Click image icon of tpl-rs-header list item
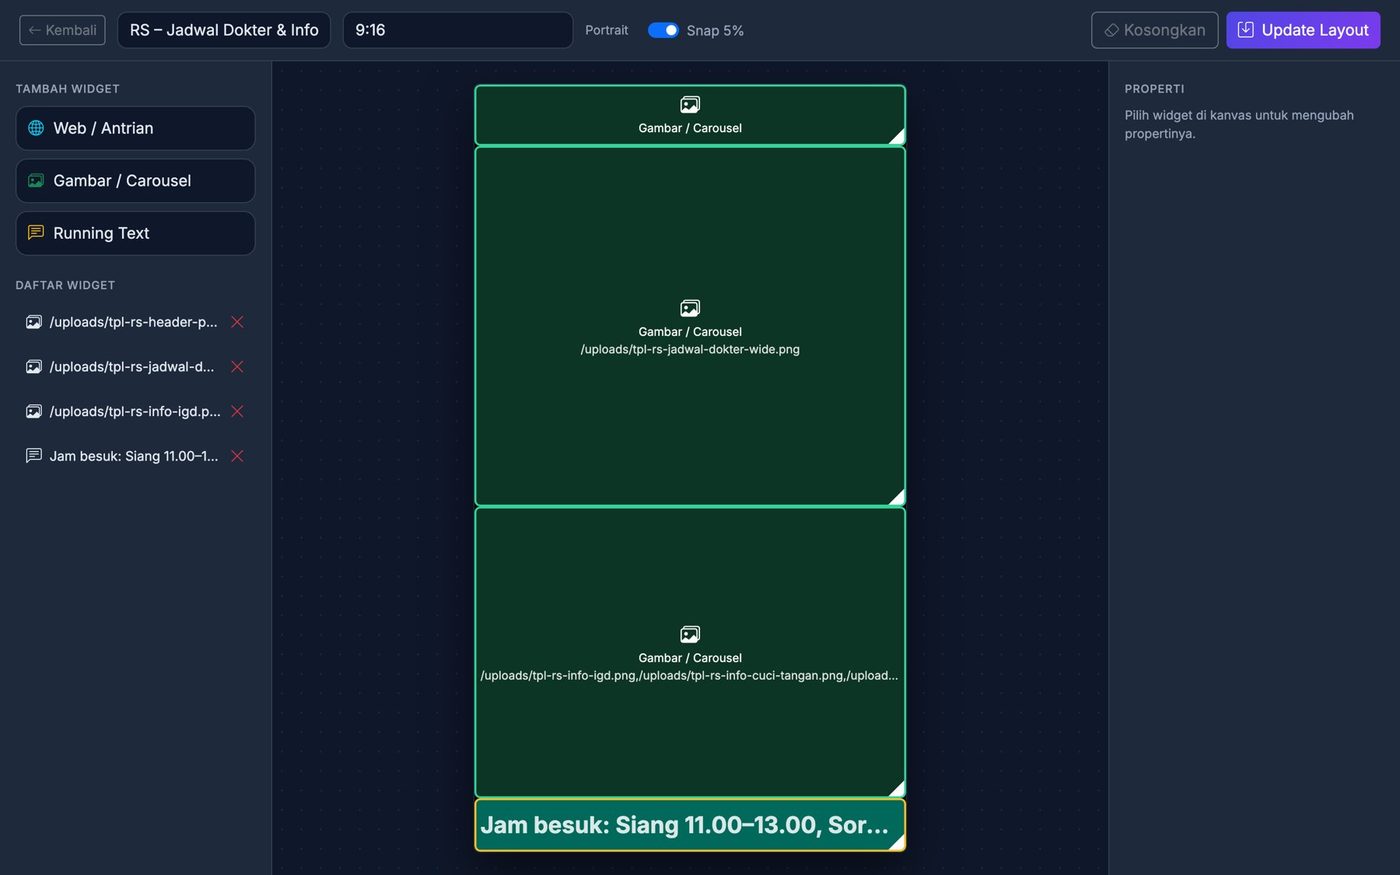 pos(34,322)
